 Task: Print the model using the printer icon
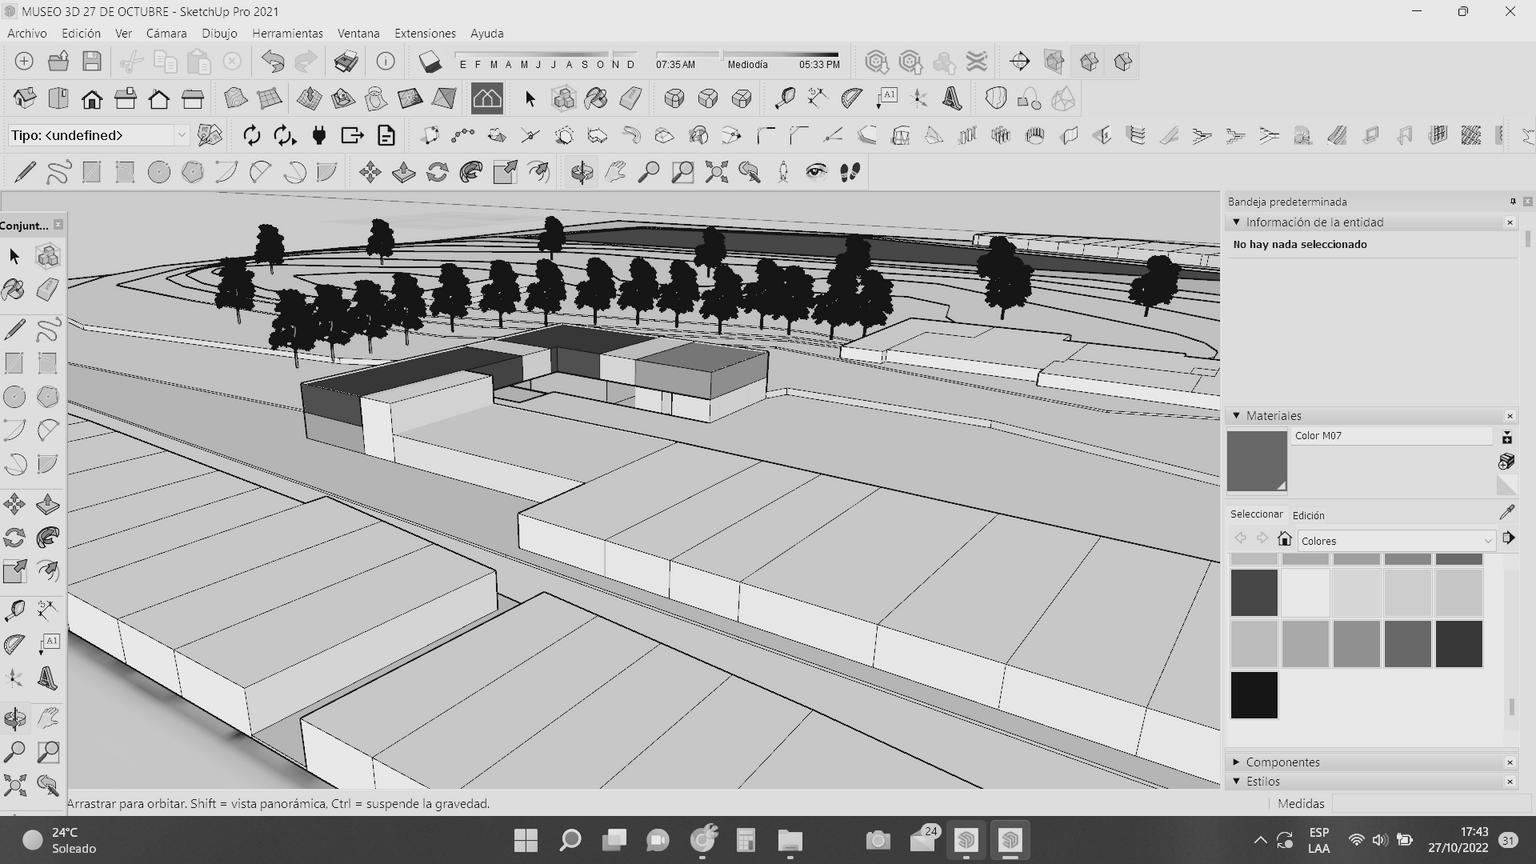point(346,62)
